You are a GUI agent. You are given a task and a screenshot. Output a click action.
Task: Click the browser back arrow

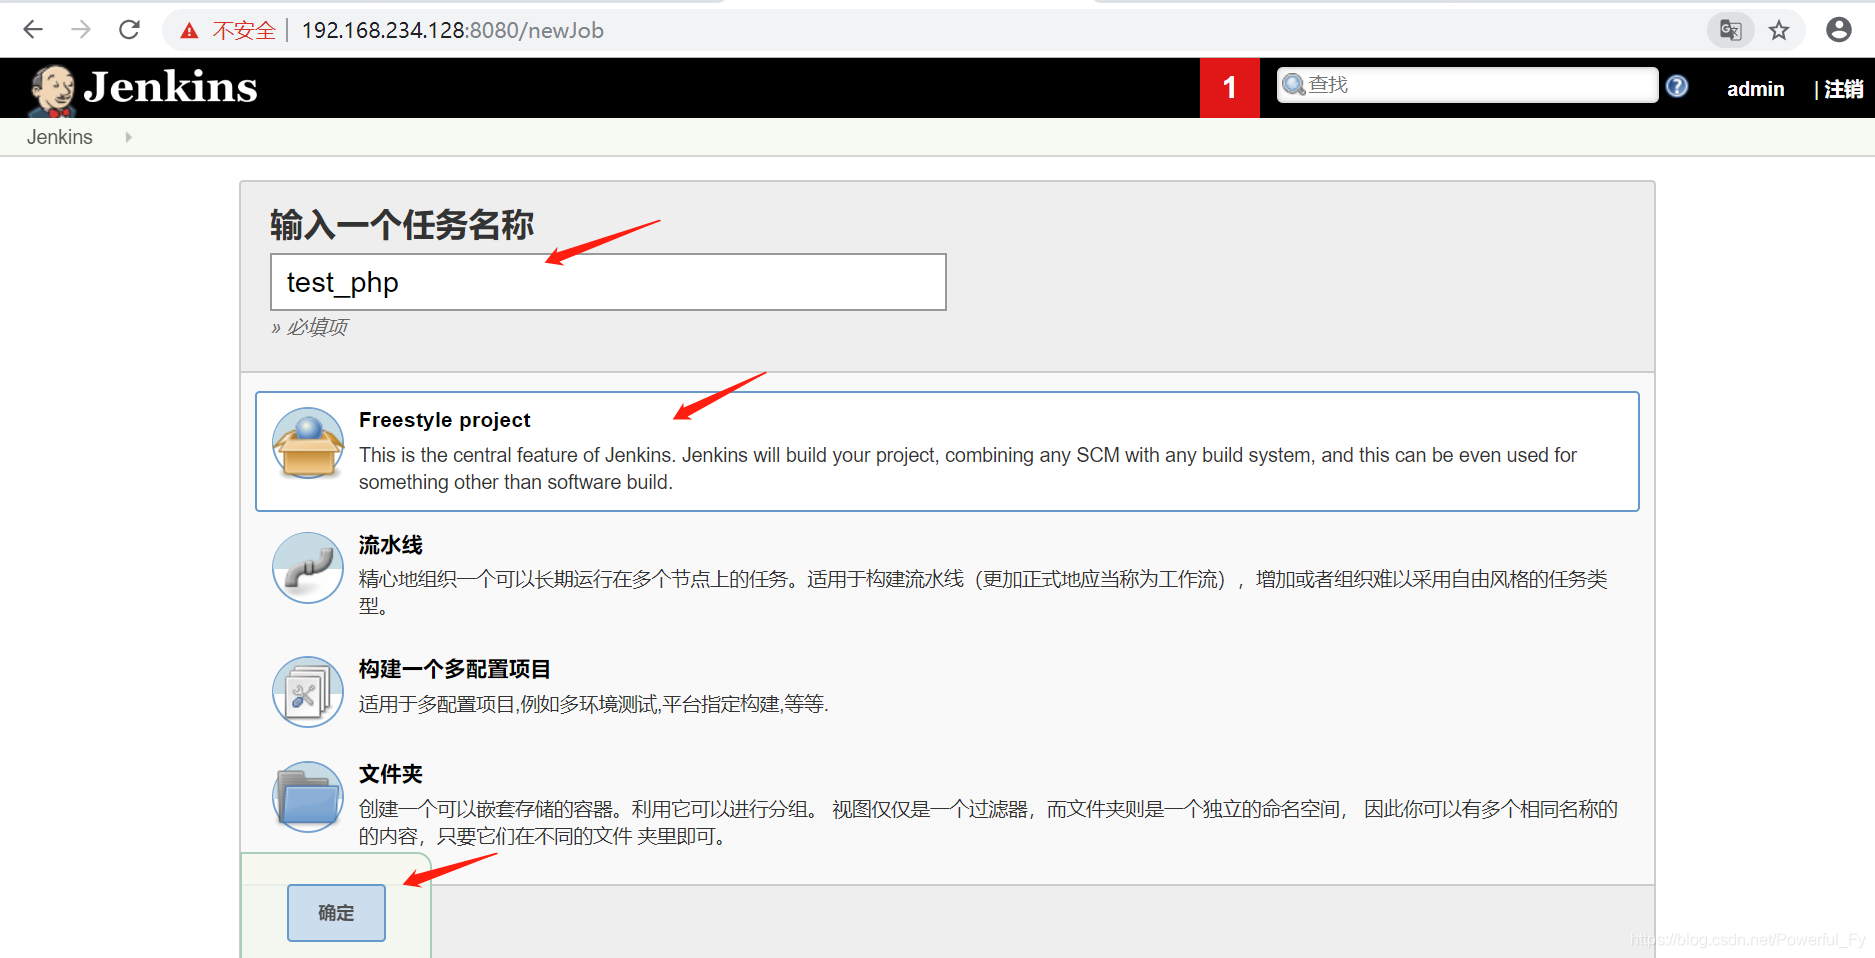[x=33, y=30]
